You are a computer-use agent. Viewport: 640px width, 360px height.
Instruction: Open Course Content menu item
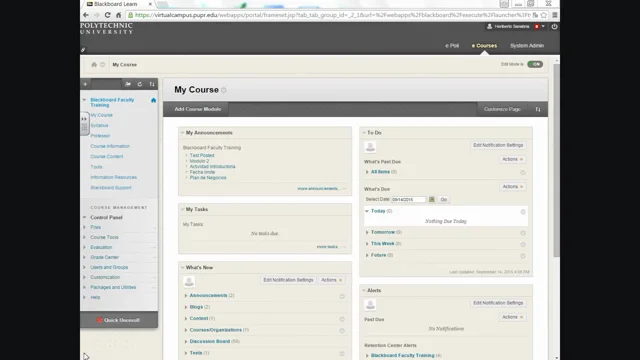click(x=107, y=156)
